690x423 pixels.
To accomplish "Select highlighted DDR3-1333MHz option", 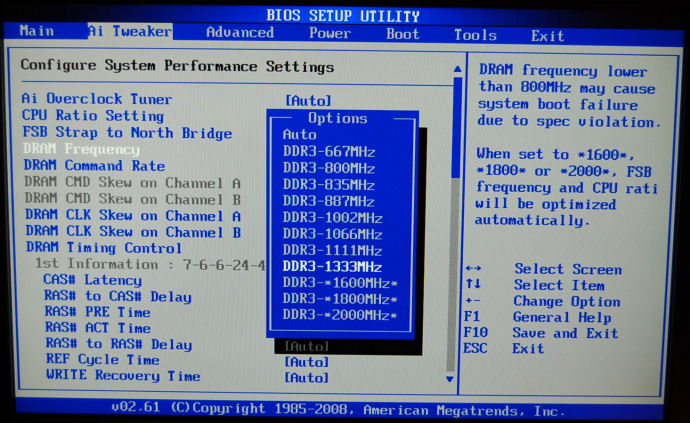I will (333, 266).
